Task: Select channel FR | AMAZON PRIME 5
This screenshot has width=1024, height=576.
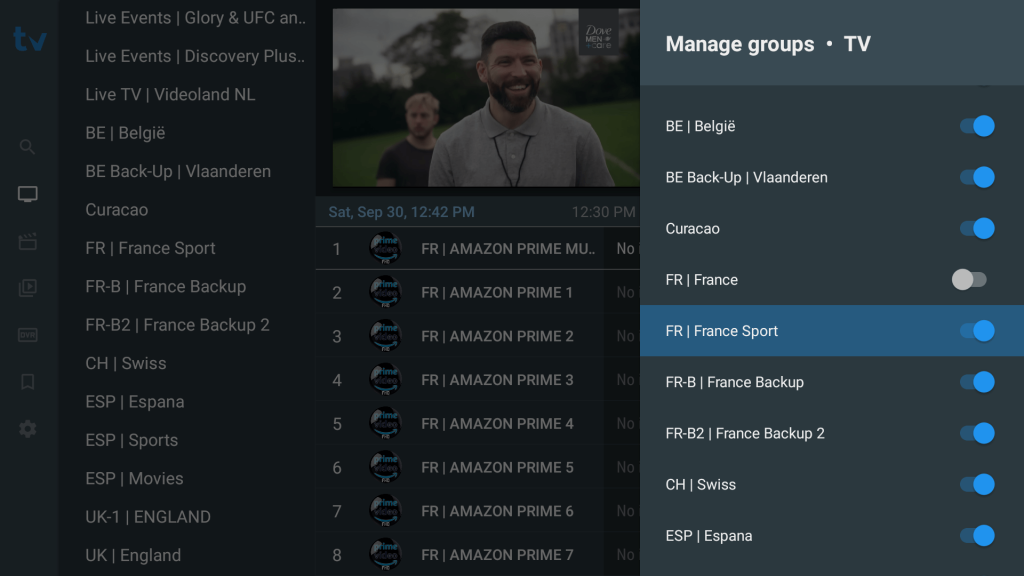Action: coord(497,424)
